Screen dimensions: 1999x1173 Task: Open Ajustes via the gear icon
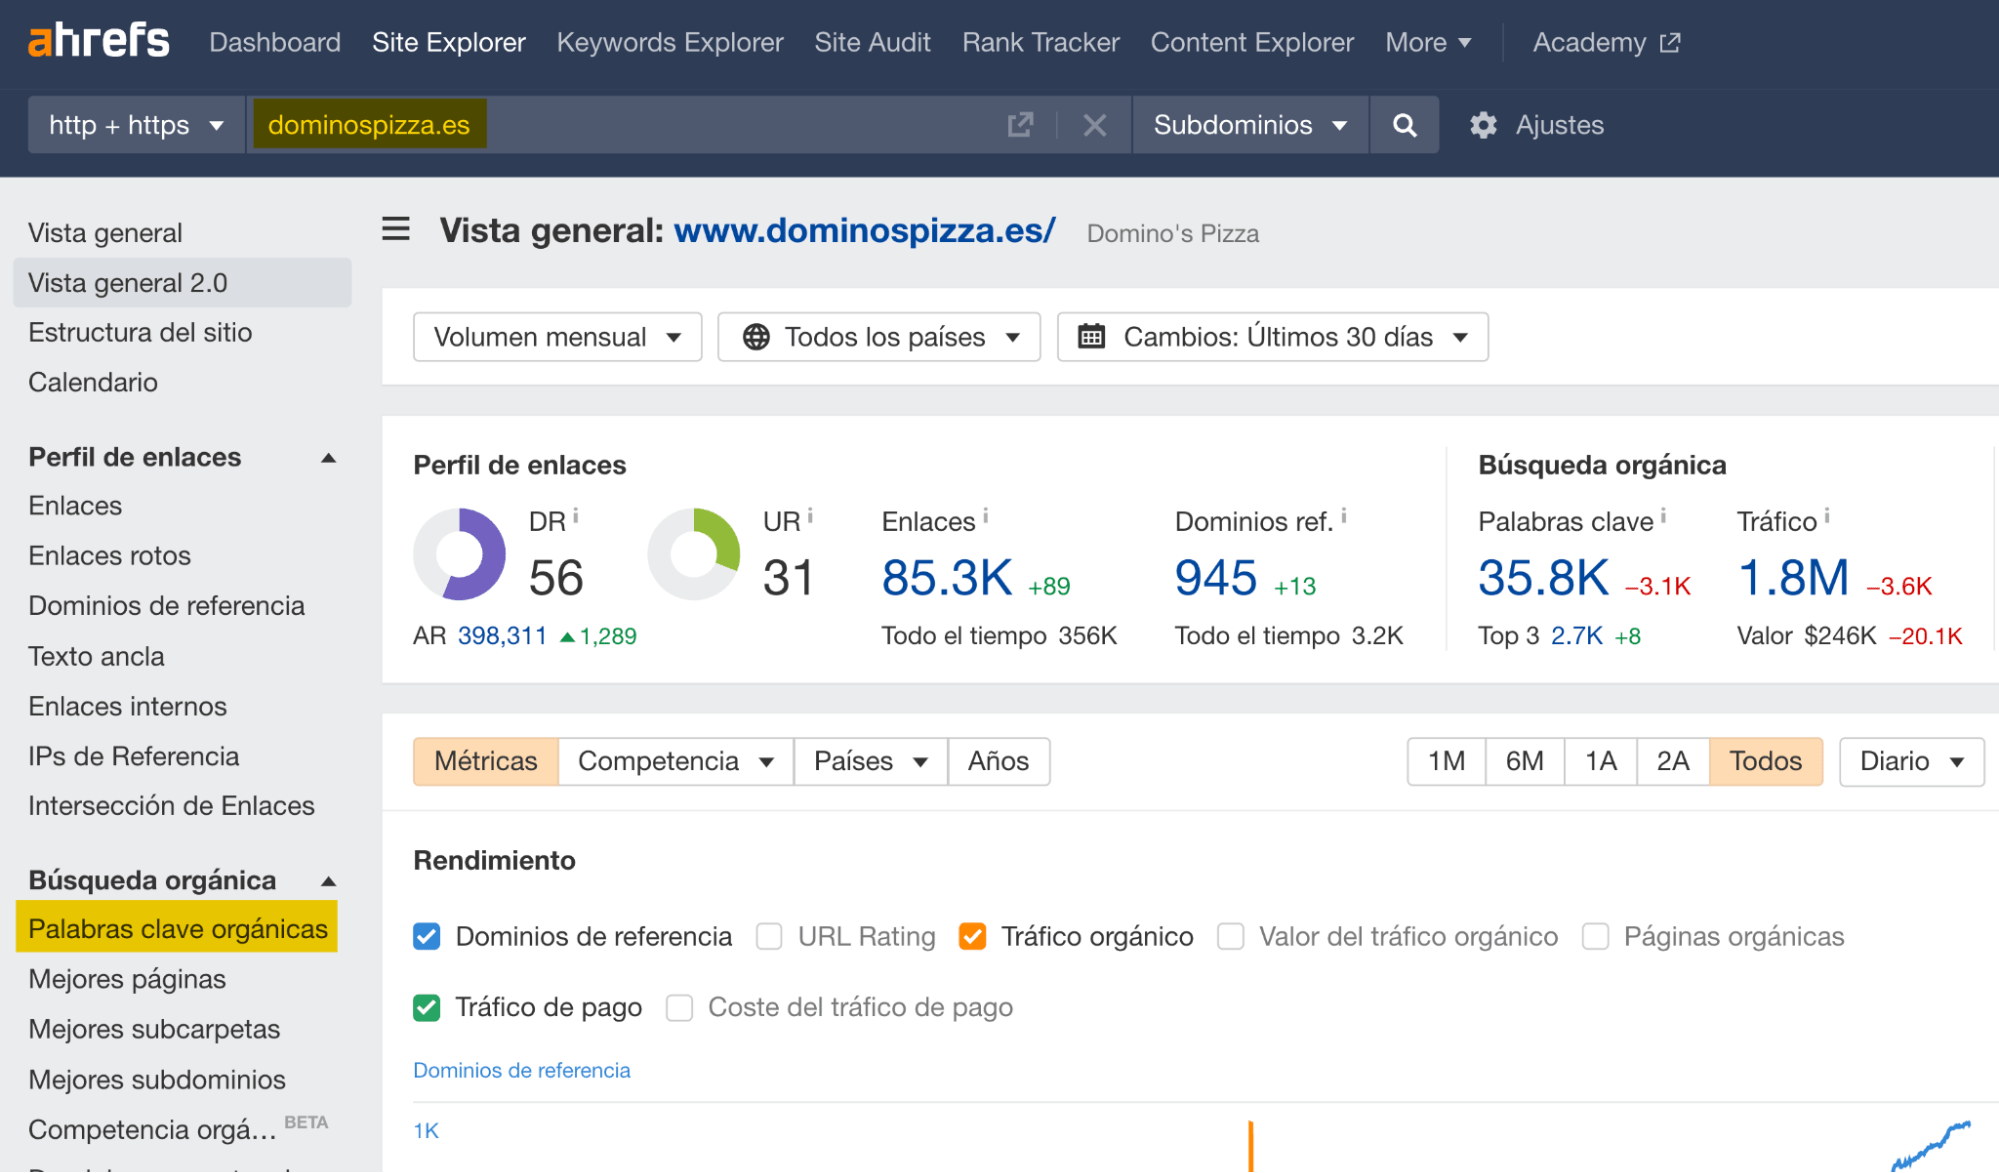1483,124
